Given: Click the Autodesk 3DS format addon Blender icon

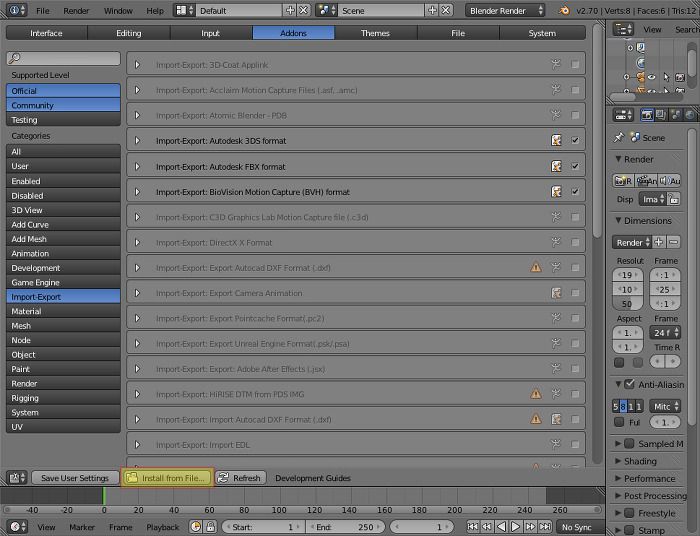Looking at the screenshot, I should click(x=556, y=140).
